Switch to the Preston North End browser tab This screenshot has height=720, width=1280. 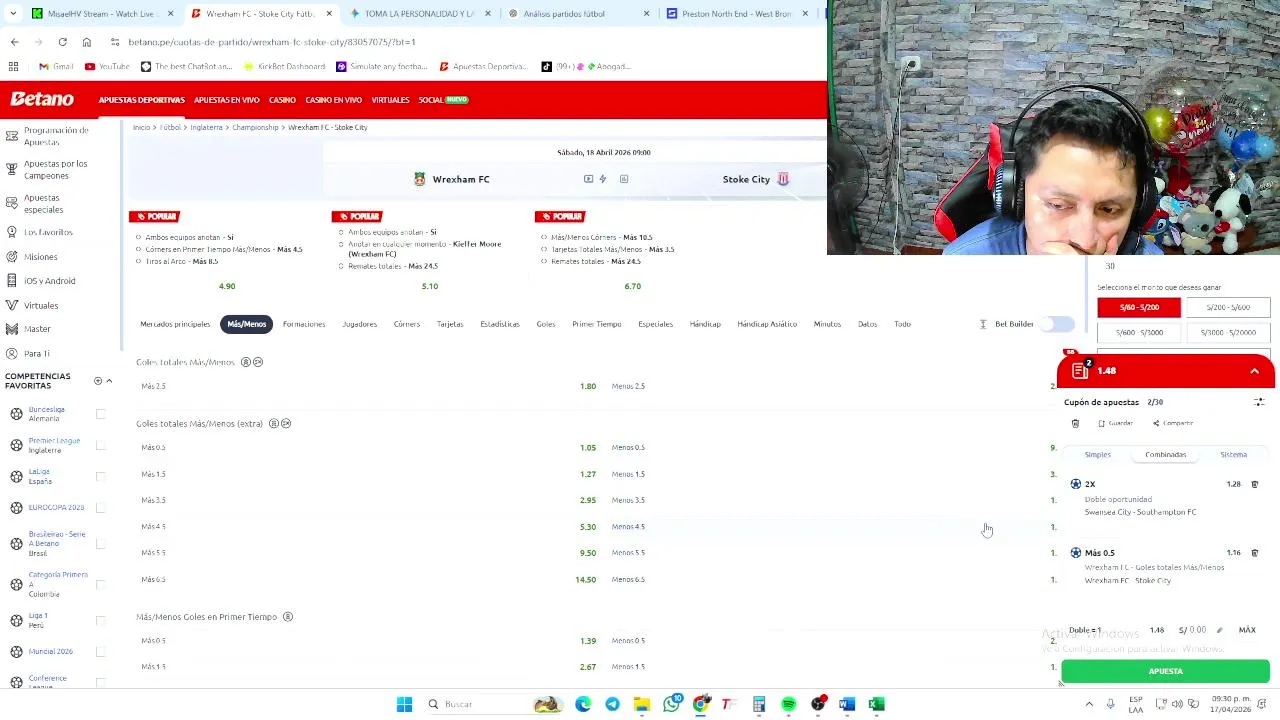coord(737,13)
